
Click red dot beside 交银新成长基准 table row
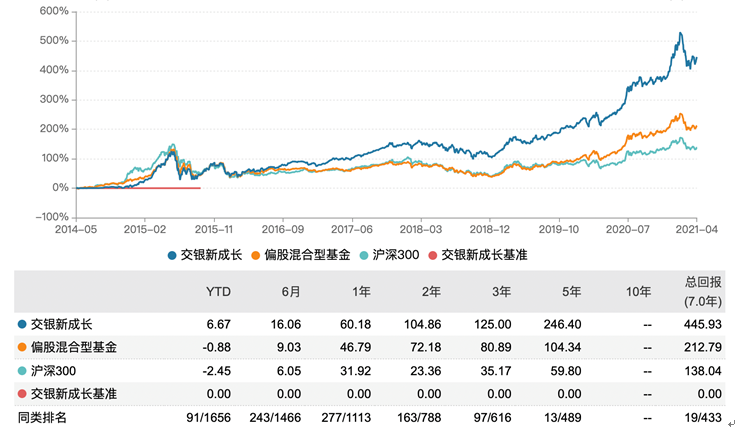point(22,394)
